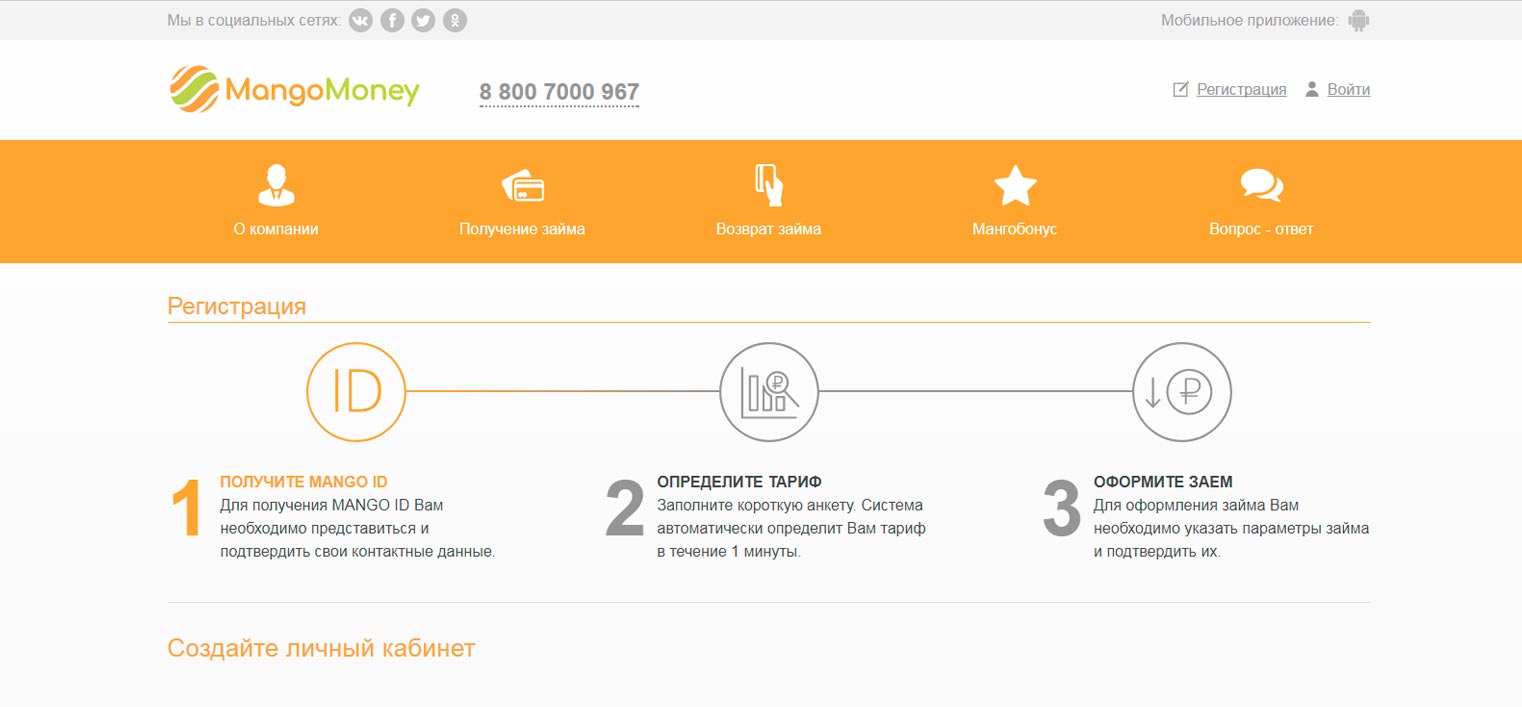This screenshot has width=1522, height=707.
Task: Click text about specifying loan parameters
Action: (1232, 528)
